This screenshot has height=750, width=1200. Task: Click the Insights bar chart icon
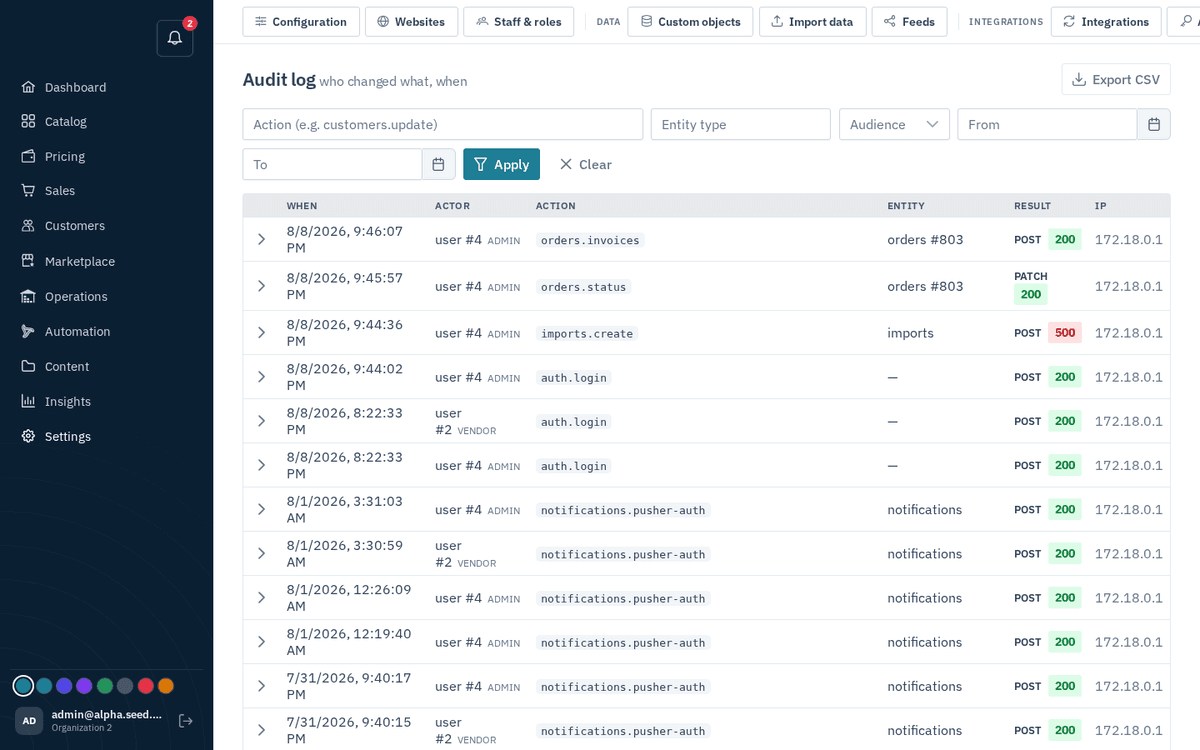[x=28, y=401]
